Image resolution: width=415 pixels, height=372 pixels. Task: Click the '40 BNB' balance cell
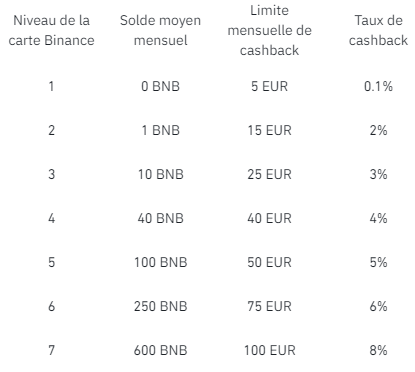(x=160, y=218)
